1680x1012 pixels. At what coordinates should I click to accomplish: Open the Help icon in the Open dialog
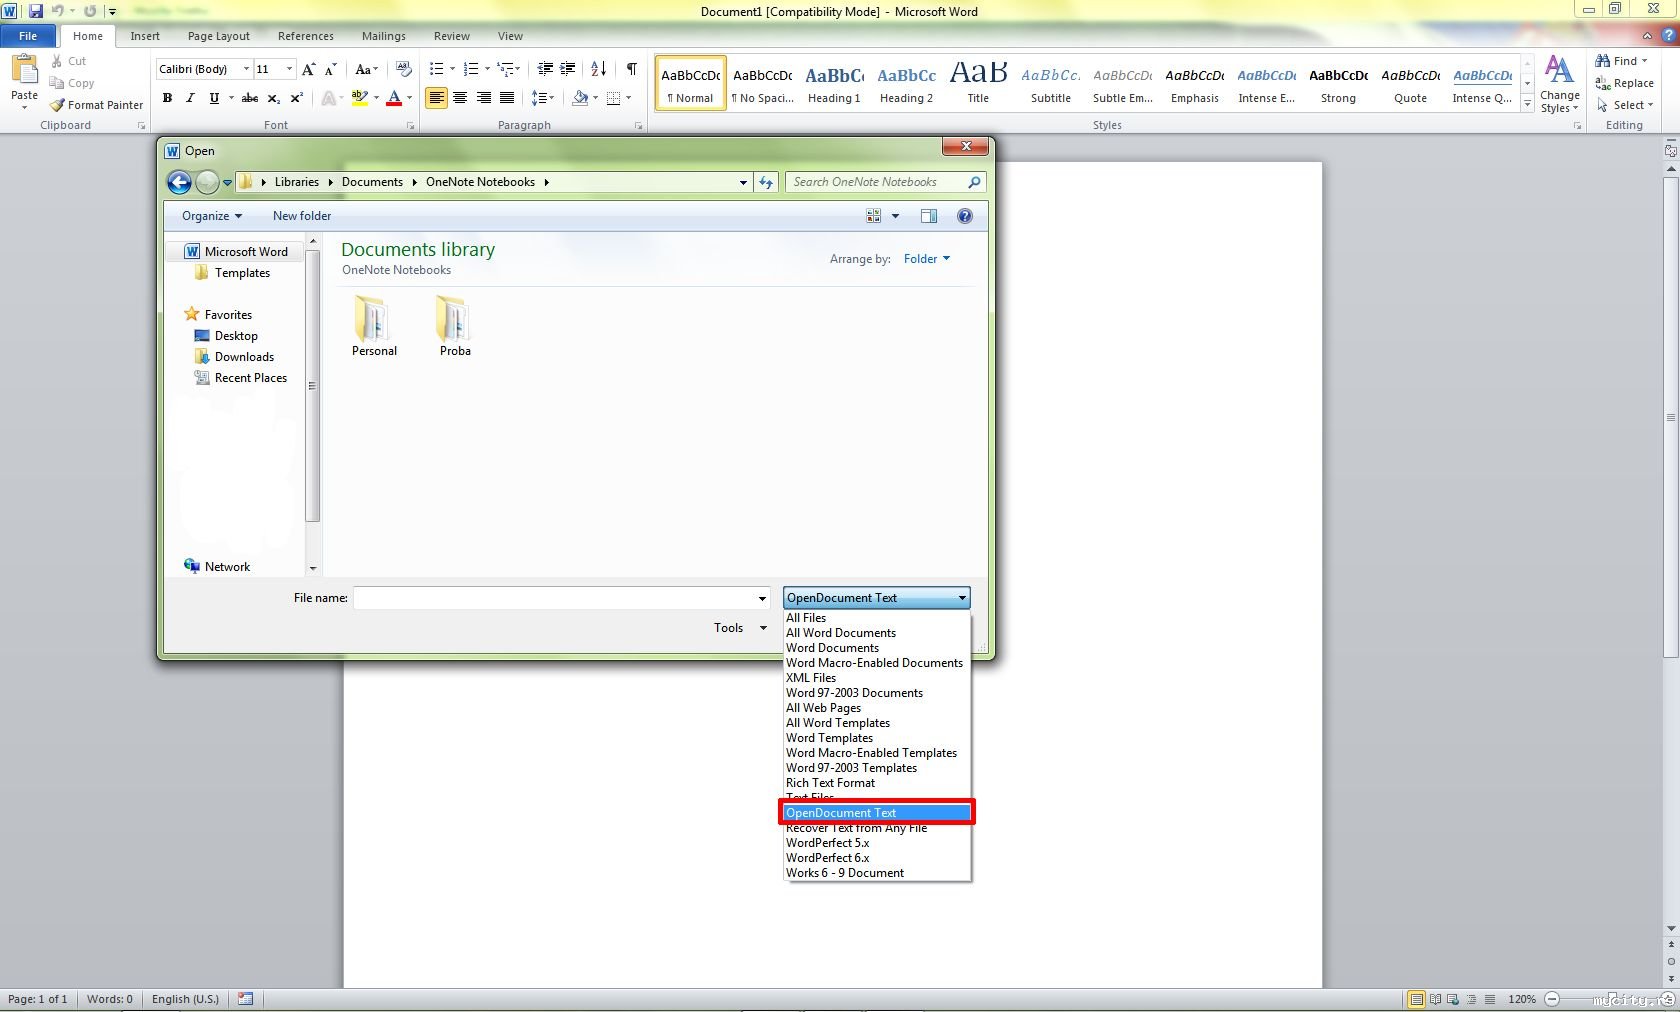(965, 216)
